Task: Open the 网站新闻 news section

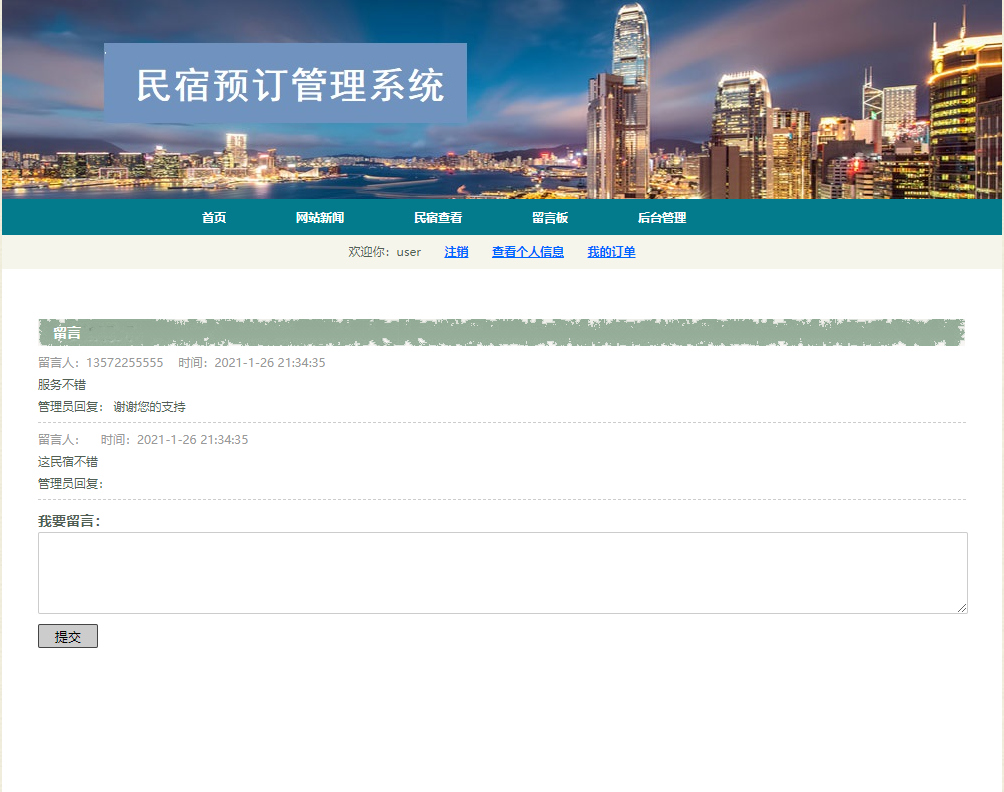Action: (322, 216)
